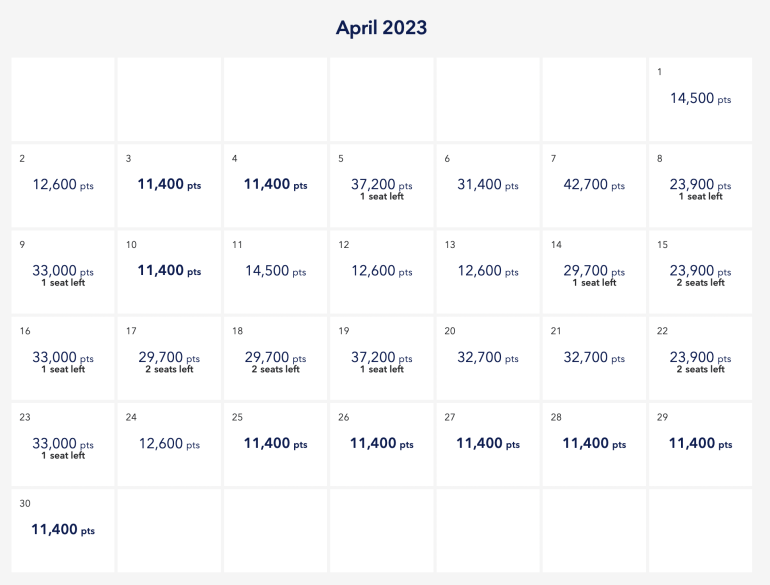This screenshot has width=770, height=585.
Task: Choose April 27 lowest fare 11,400 pts
Action: pos(488,444)
